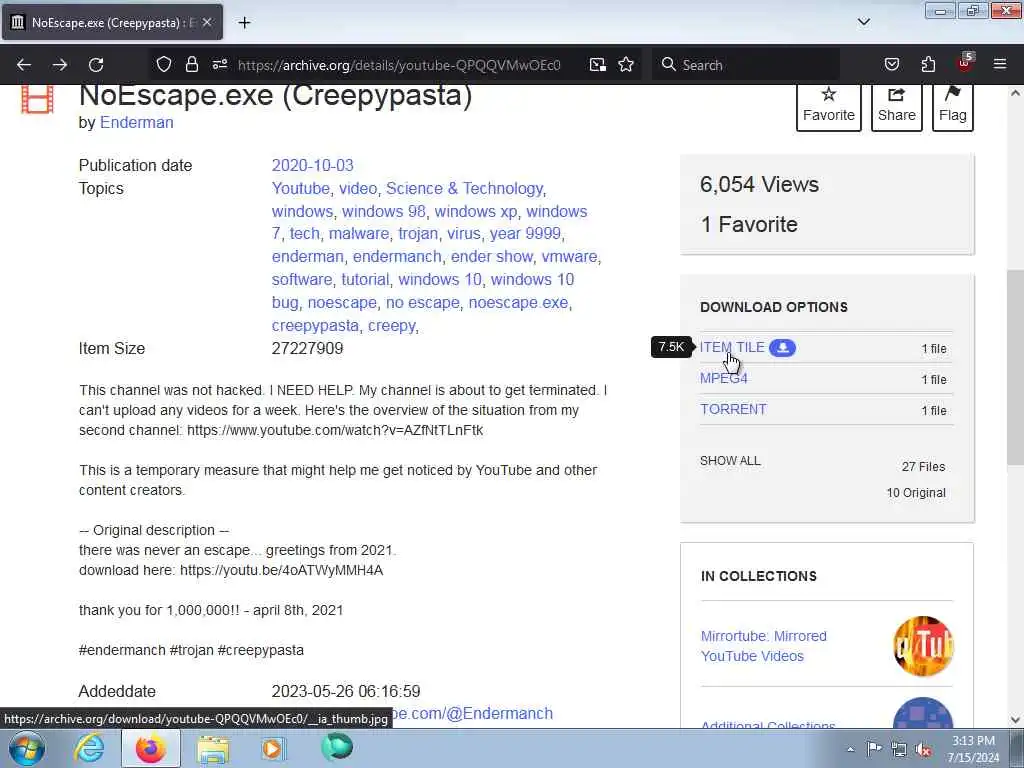Click the Mirrortube collection thumbnail

coord(923,646)
